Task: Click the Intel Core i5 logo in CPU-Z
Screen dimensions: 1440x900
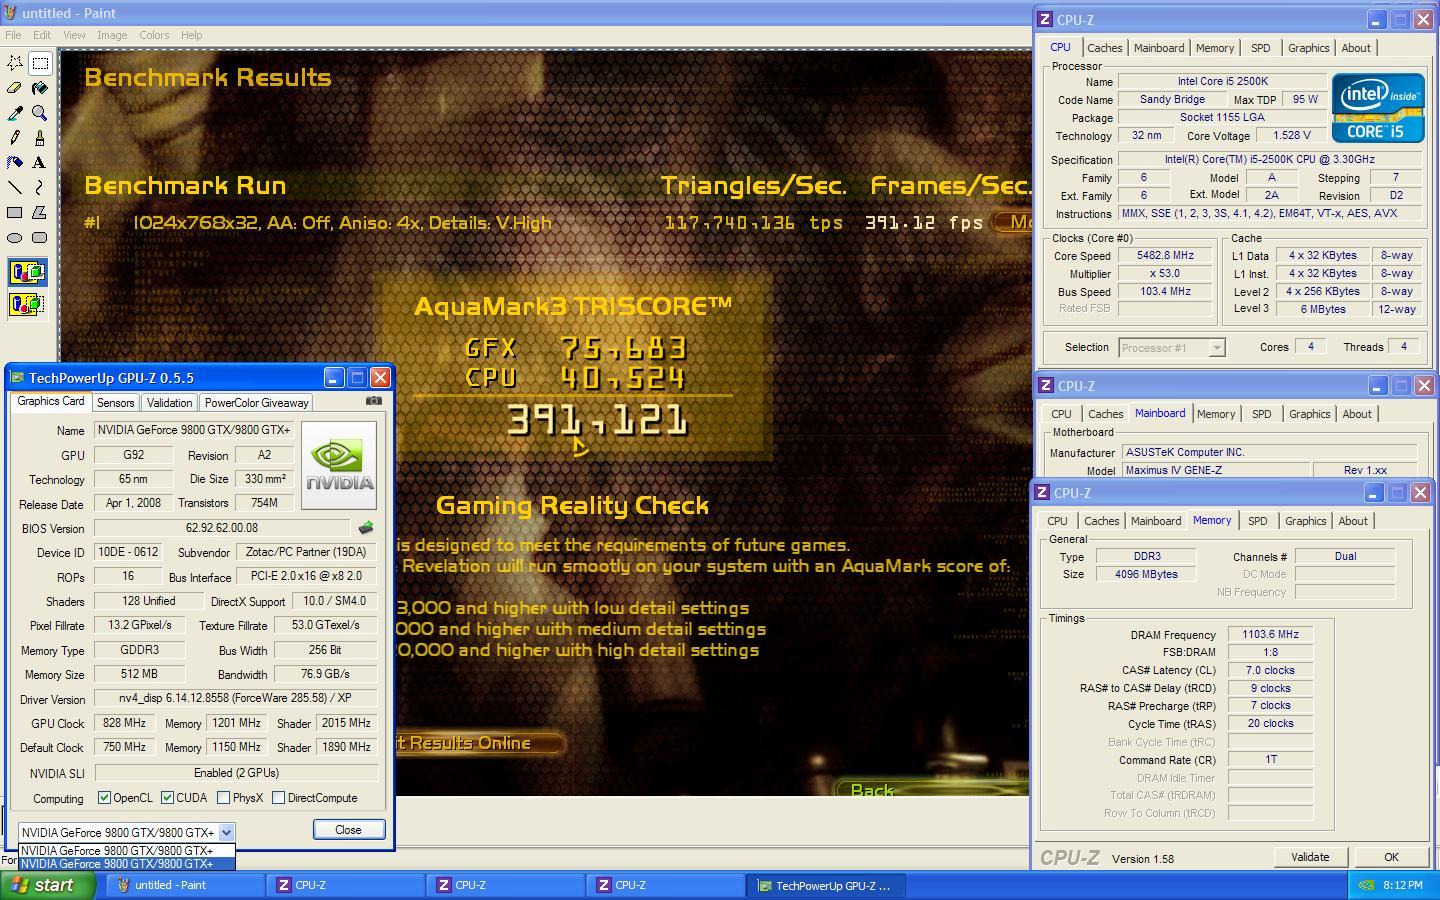Action: click(1378, 108)
